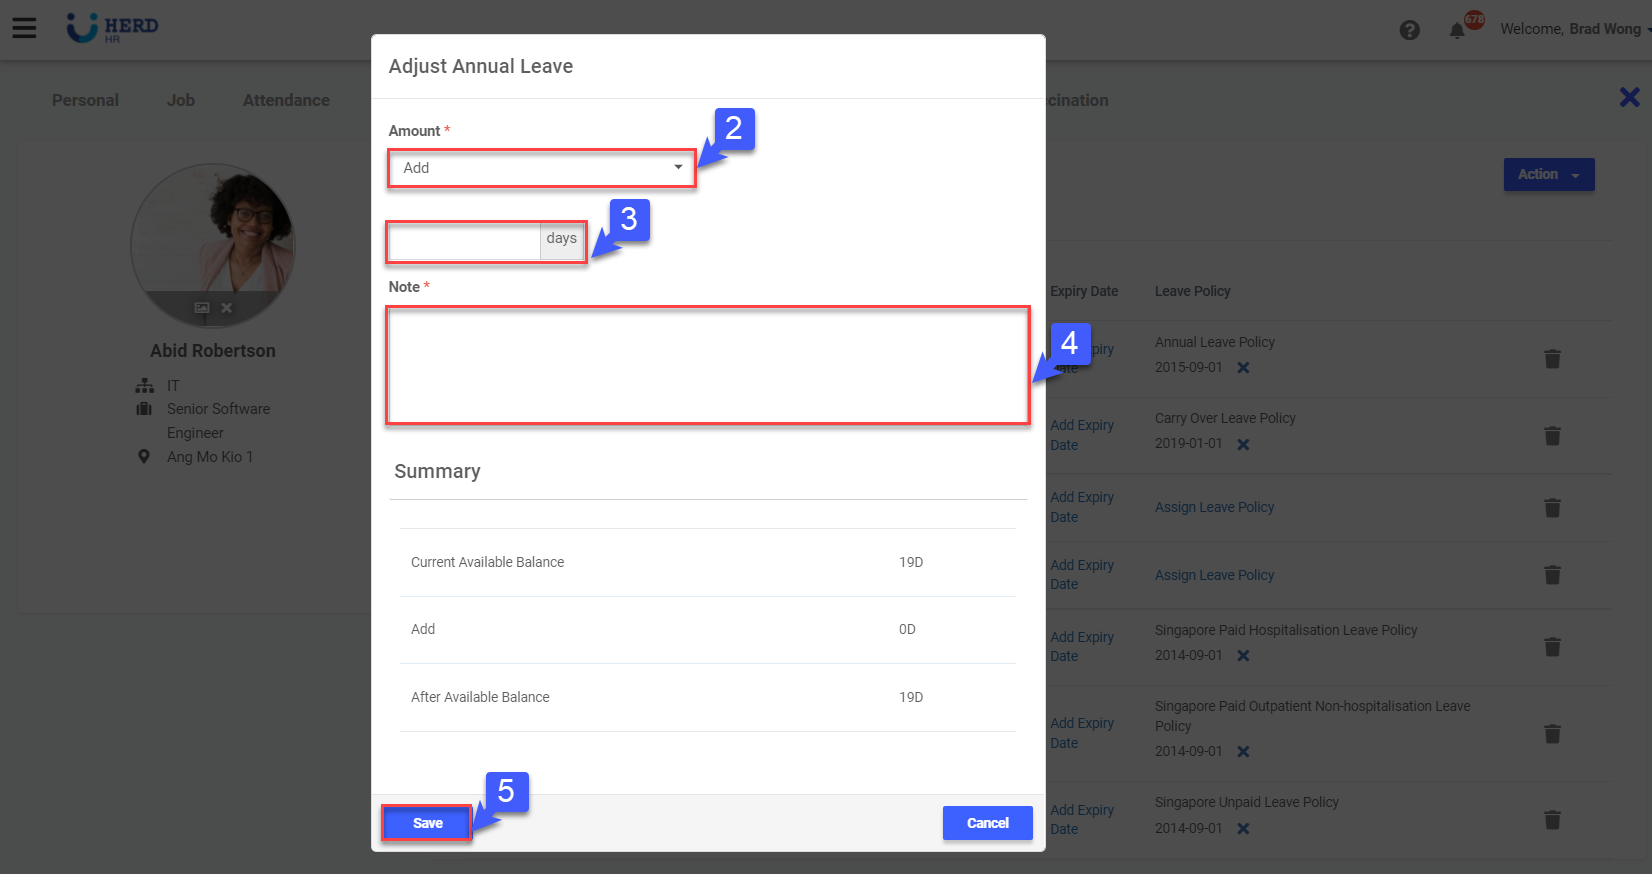Open the hamburger navigation menu
Image resolution: width=1652 pixels, height=874 pixels.
24,28
